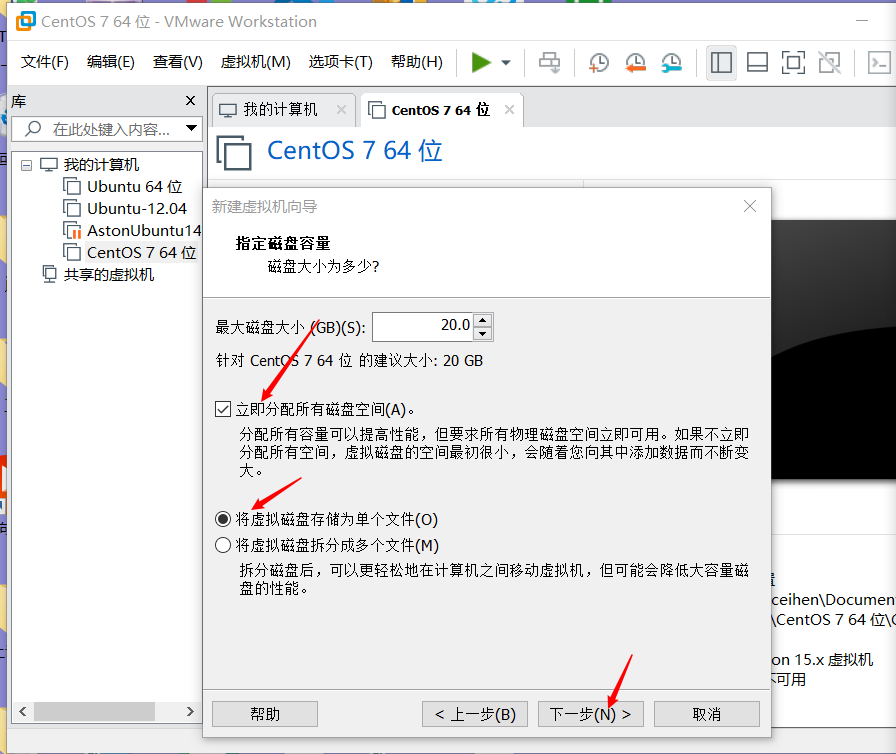
Task: Toggle the thumbnail bar view icon
Action: point(757,62)
